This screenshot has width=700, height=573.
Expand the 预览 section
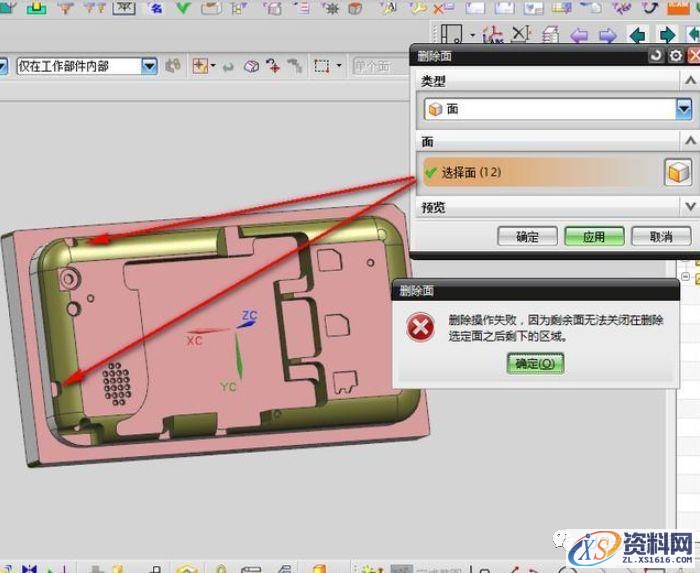tap(688, 206)
